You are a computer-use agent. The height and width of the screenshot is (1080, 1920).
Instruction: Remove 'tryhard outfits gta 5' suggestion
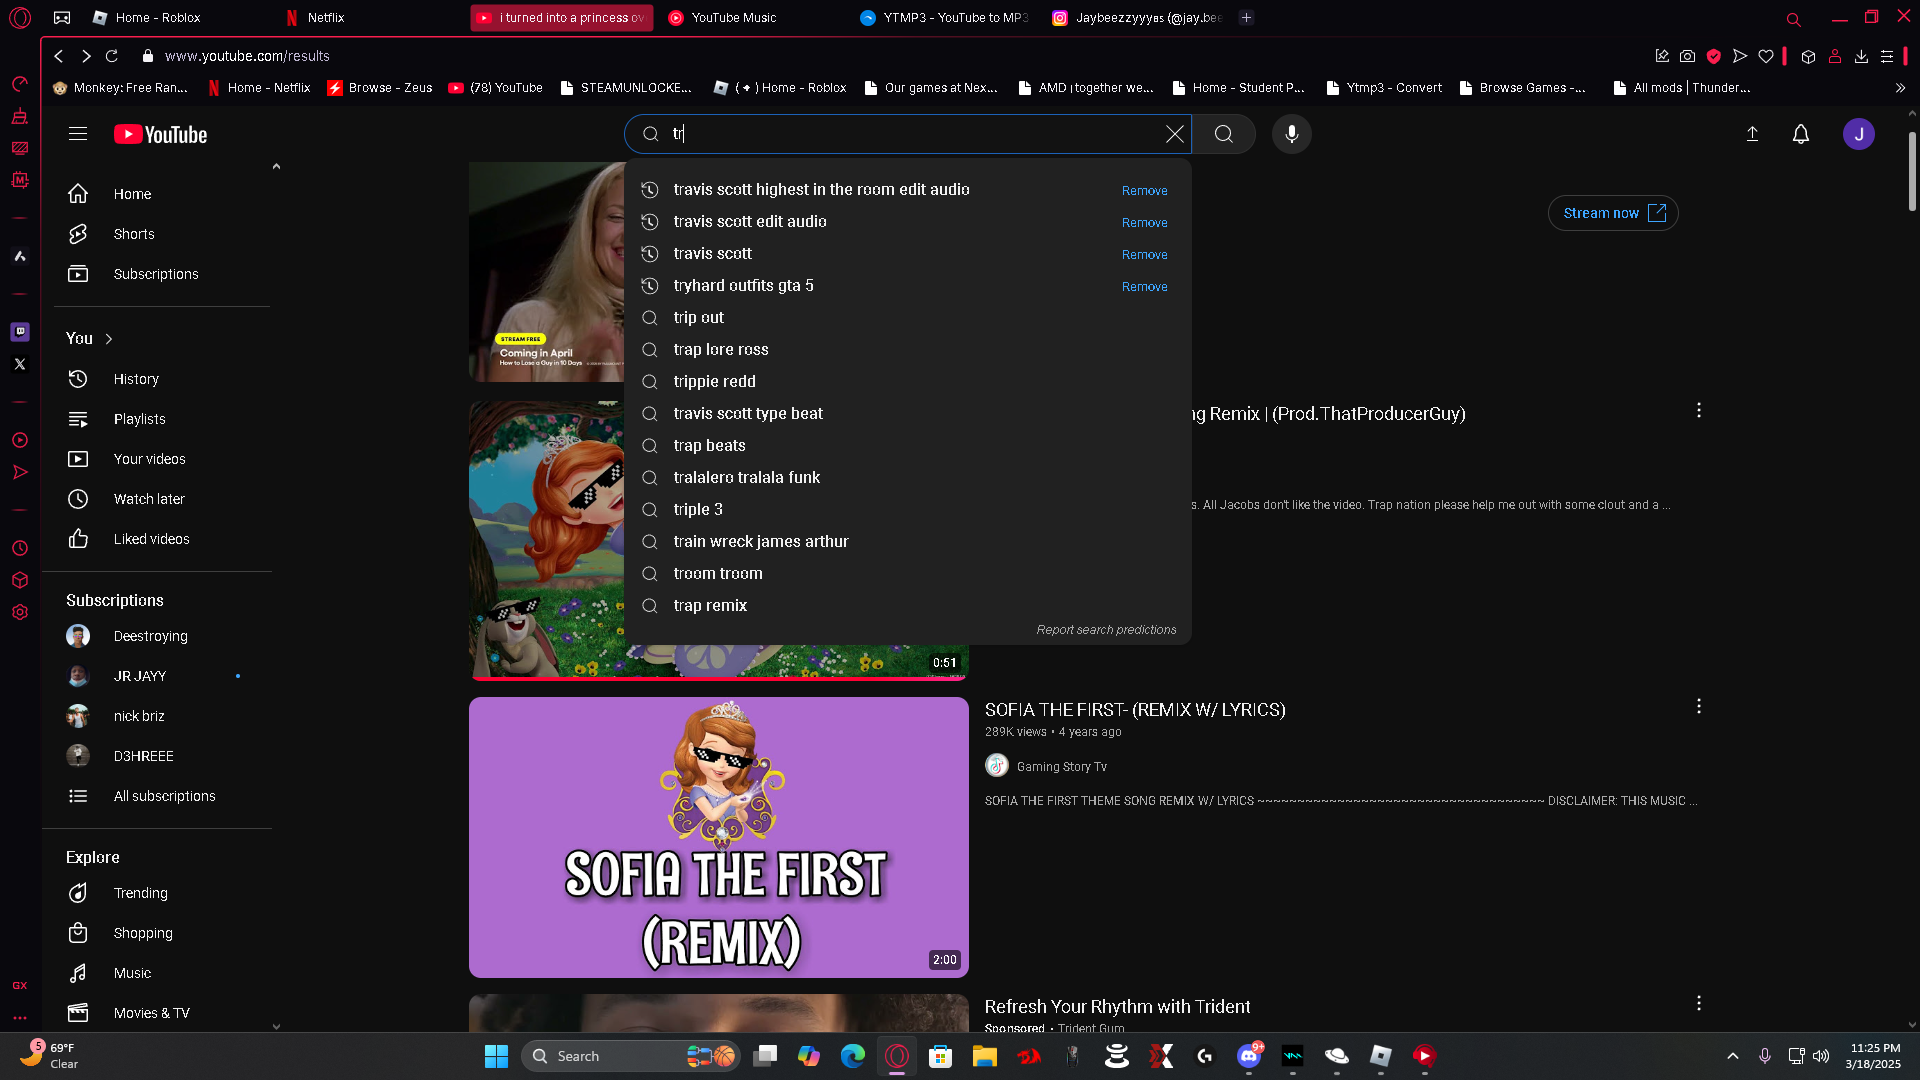1144,286
